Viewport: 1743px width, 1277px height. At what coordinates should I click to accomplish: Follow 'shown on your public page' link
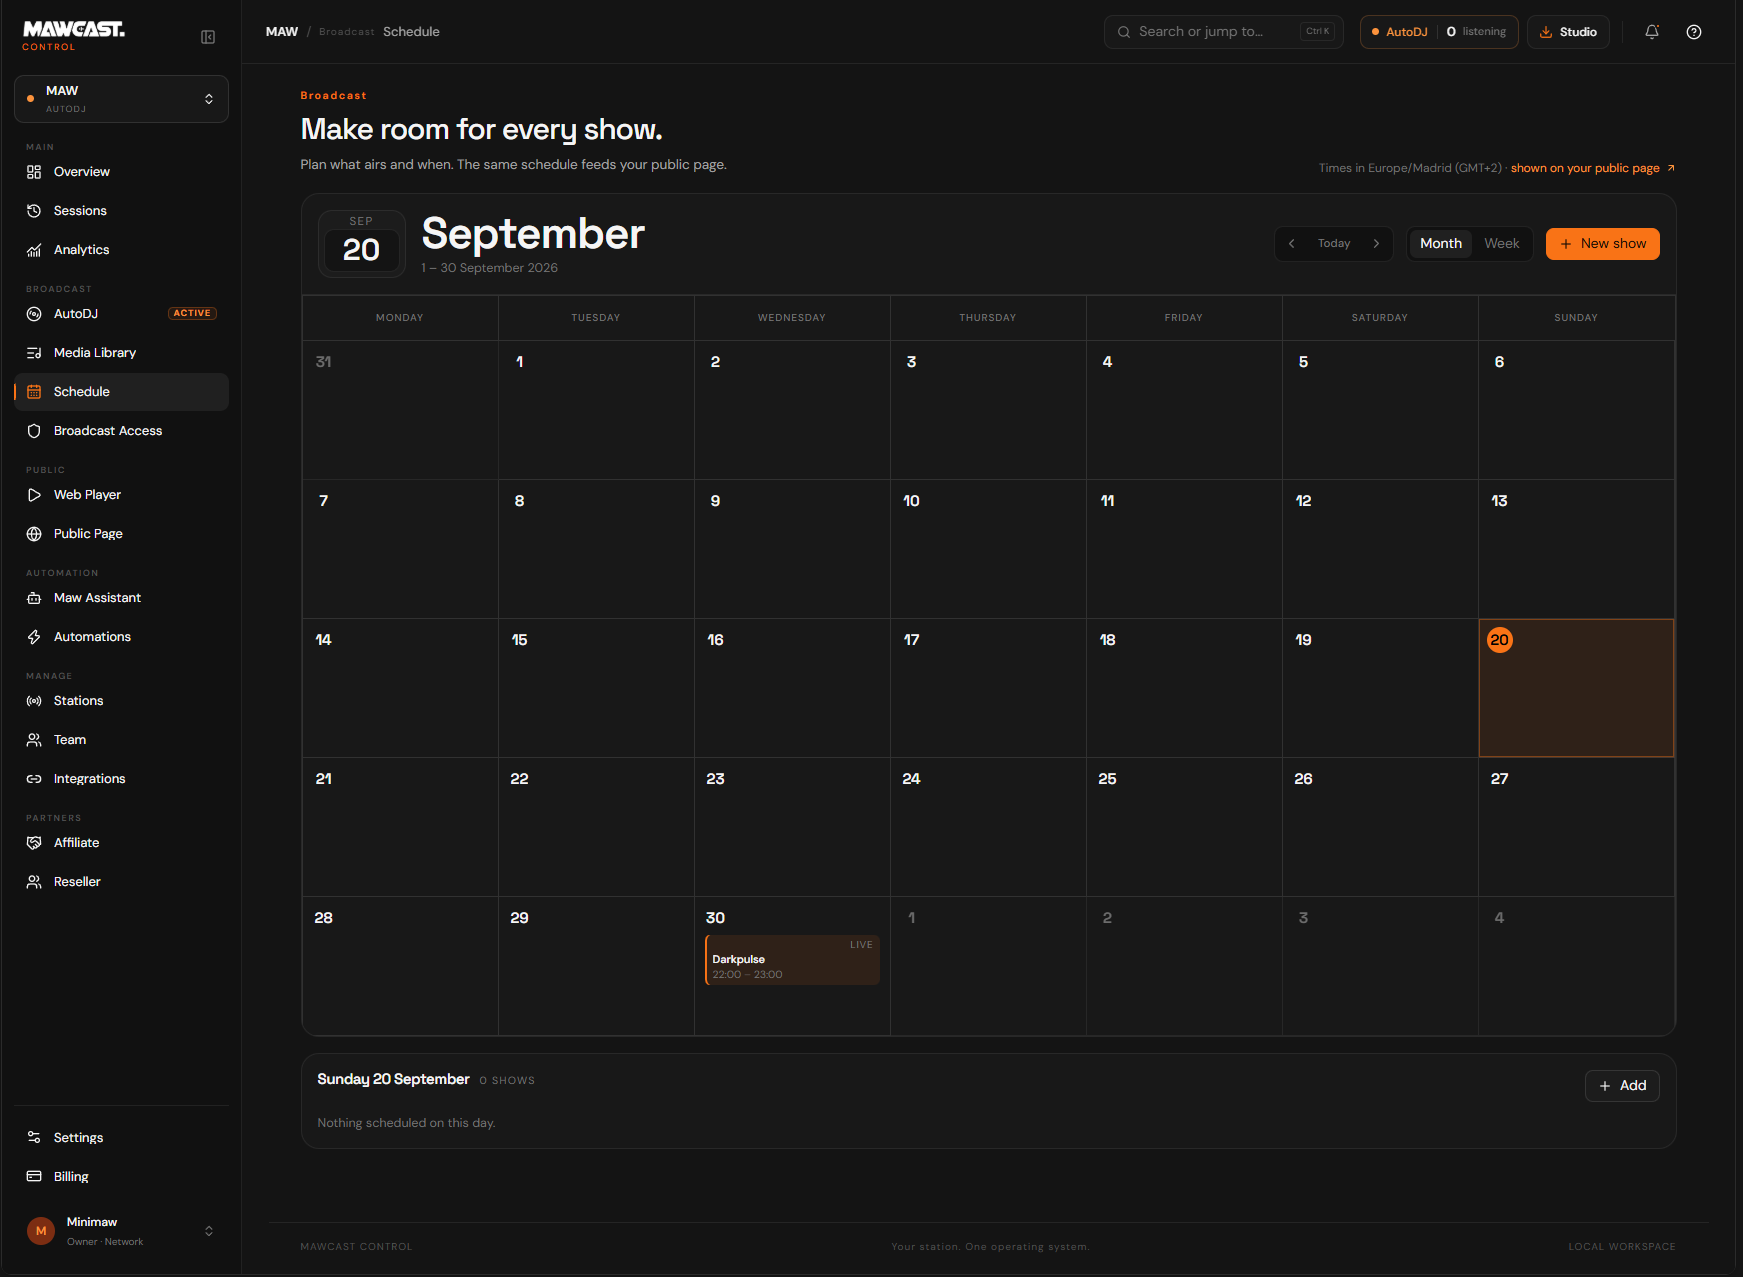[1593, 168]
